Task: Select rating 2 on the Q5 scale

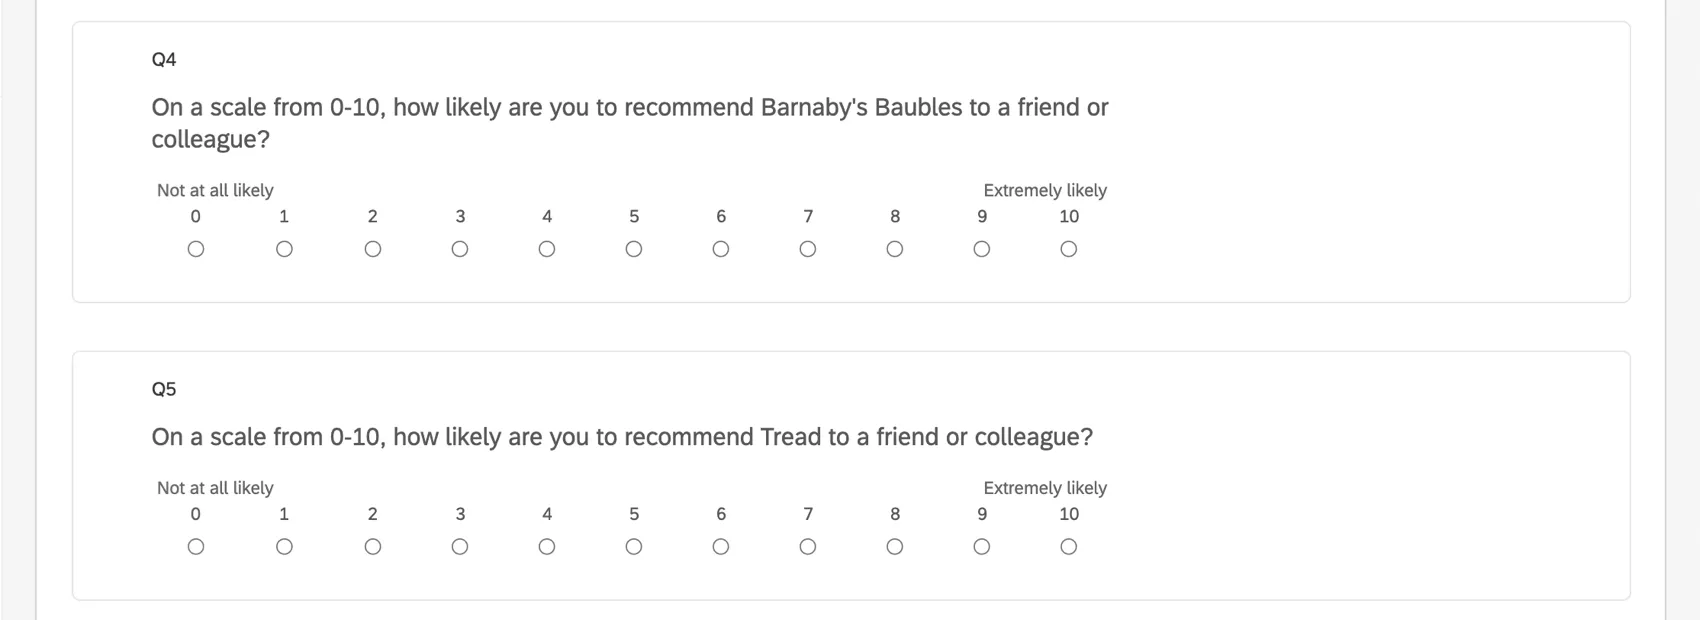Action: (372, 546)
